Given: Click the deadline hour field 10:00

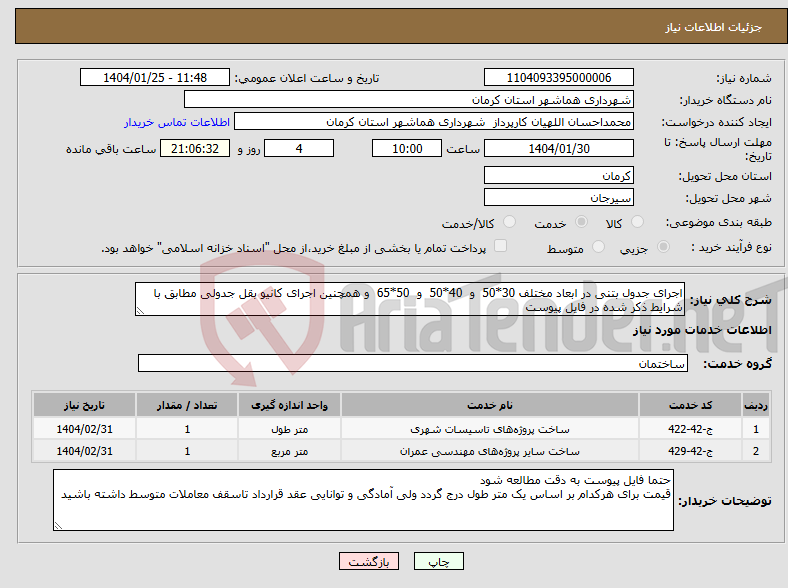Looking at the screenshot, I should pos(407,148).
